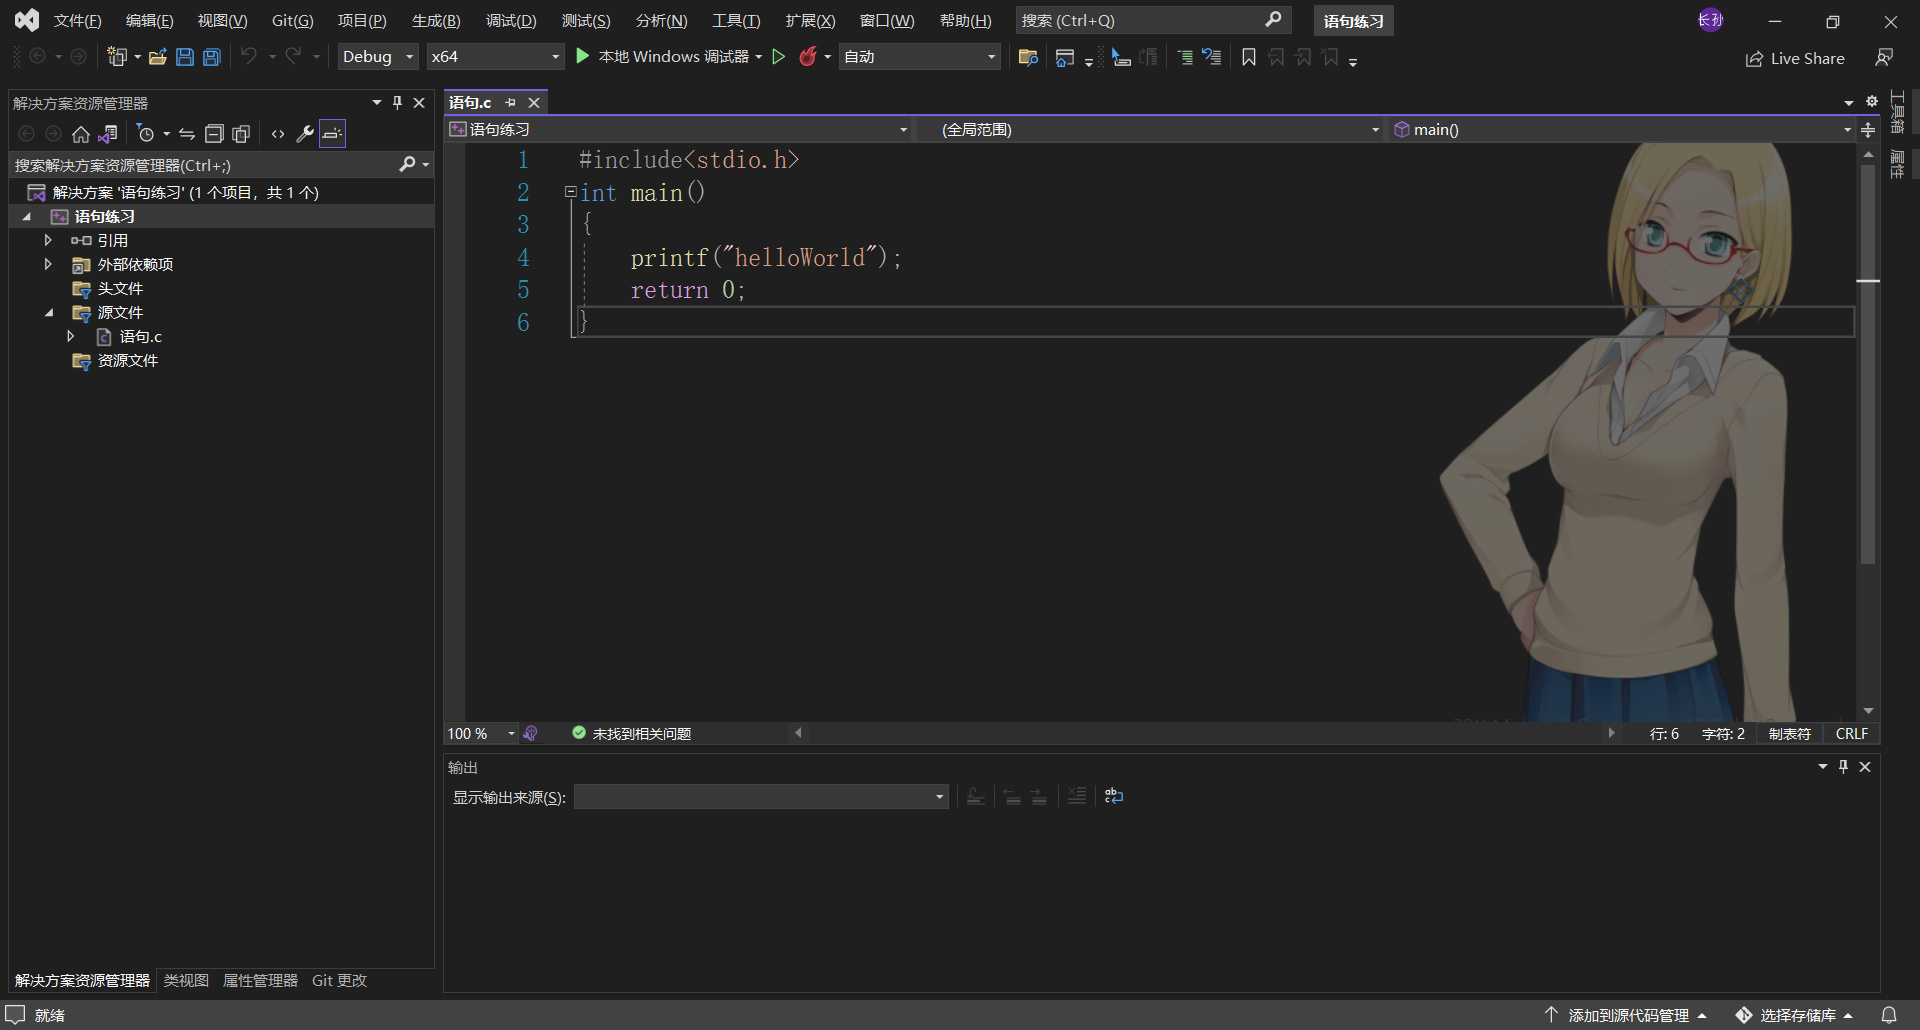The image size is (1920, 1030).
Task: Click the View Code icon in Solution Explorer
Action: [277, 133]
